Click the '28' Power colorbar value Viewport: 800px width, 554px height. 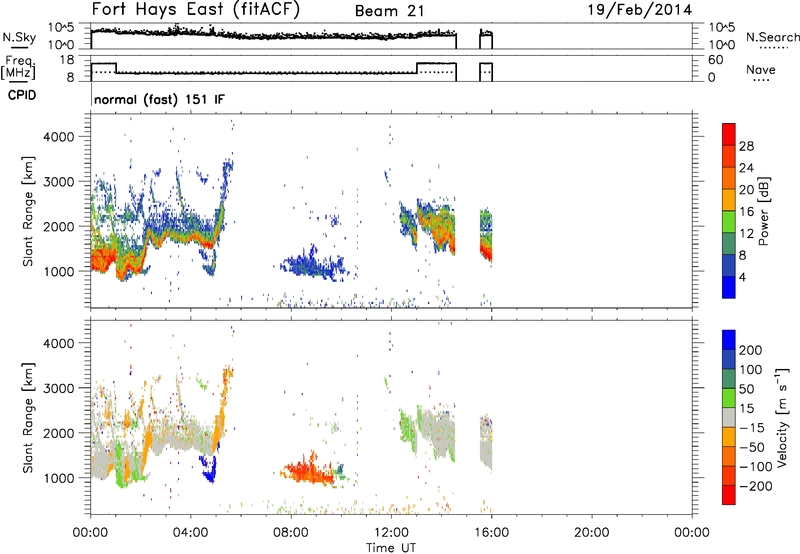746,146
